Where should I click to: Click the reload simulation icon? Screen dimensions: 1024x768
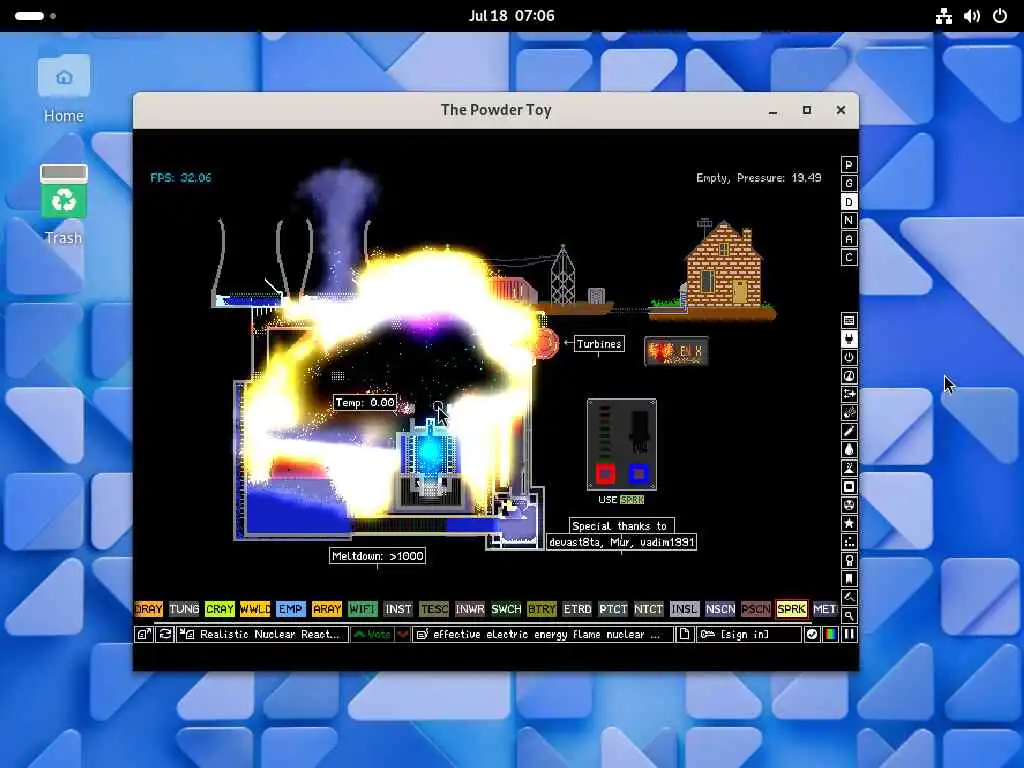tap(165, 634)
